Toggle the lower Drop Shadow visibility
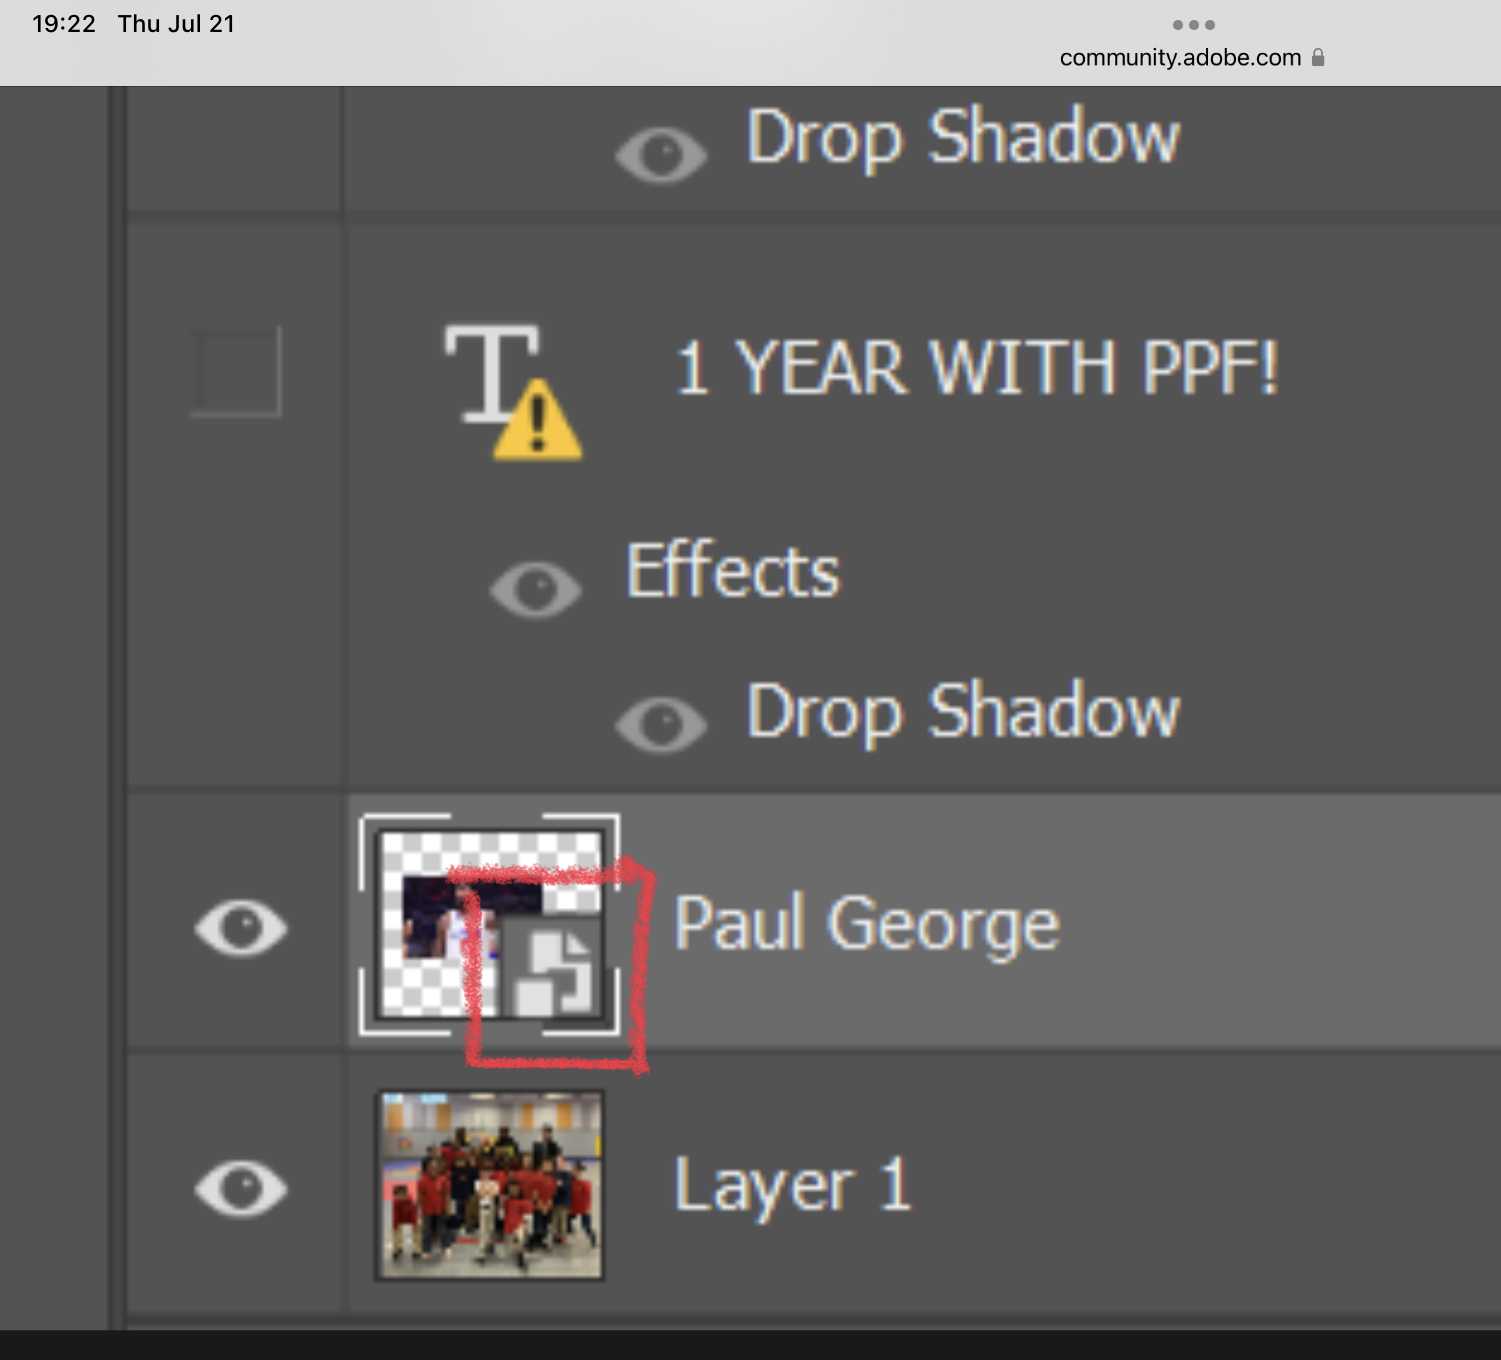This screenshot has width=1501, height=1360. click(661, 721)
